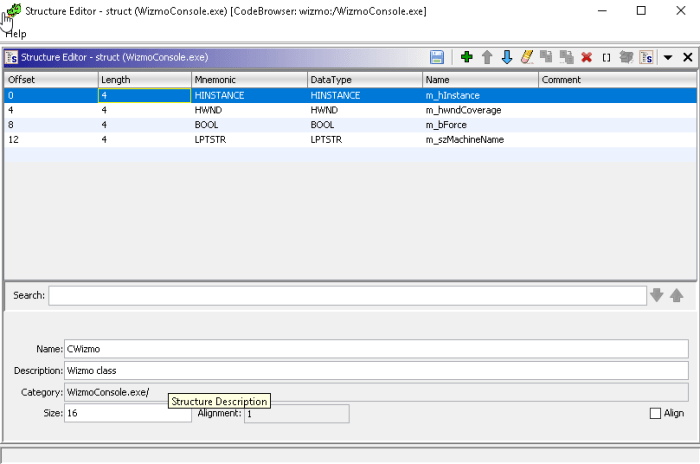Viewport: 700px width, 464px height.
Task: Click the Unpackage component icon
Action: [x=626, y=57]
